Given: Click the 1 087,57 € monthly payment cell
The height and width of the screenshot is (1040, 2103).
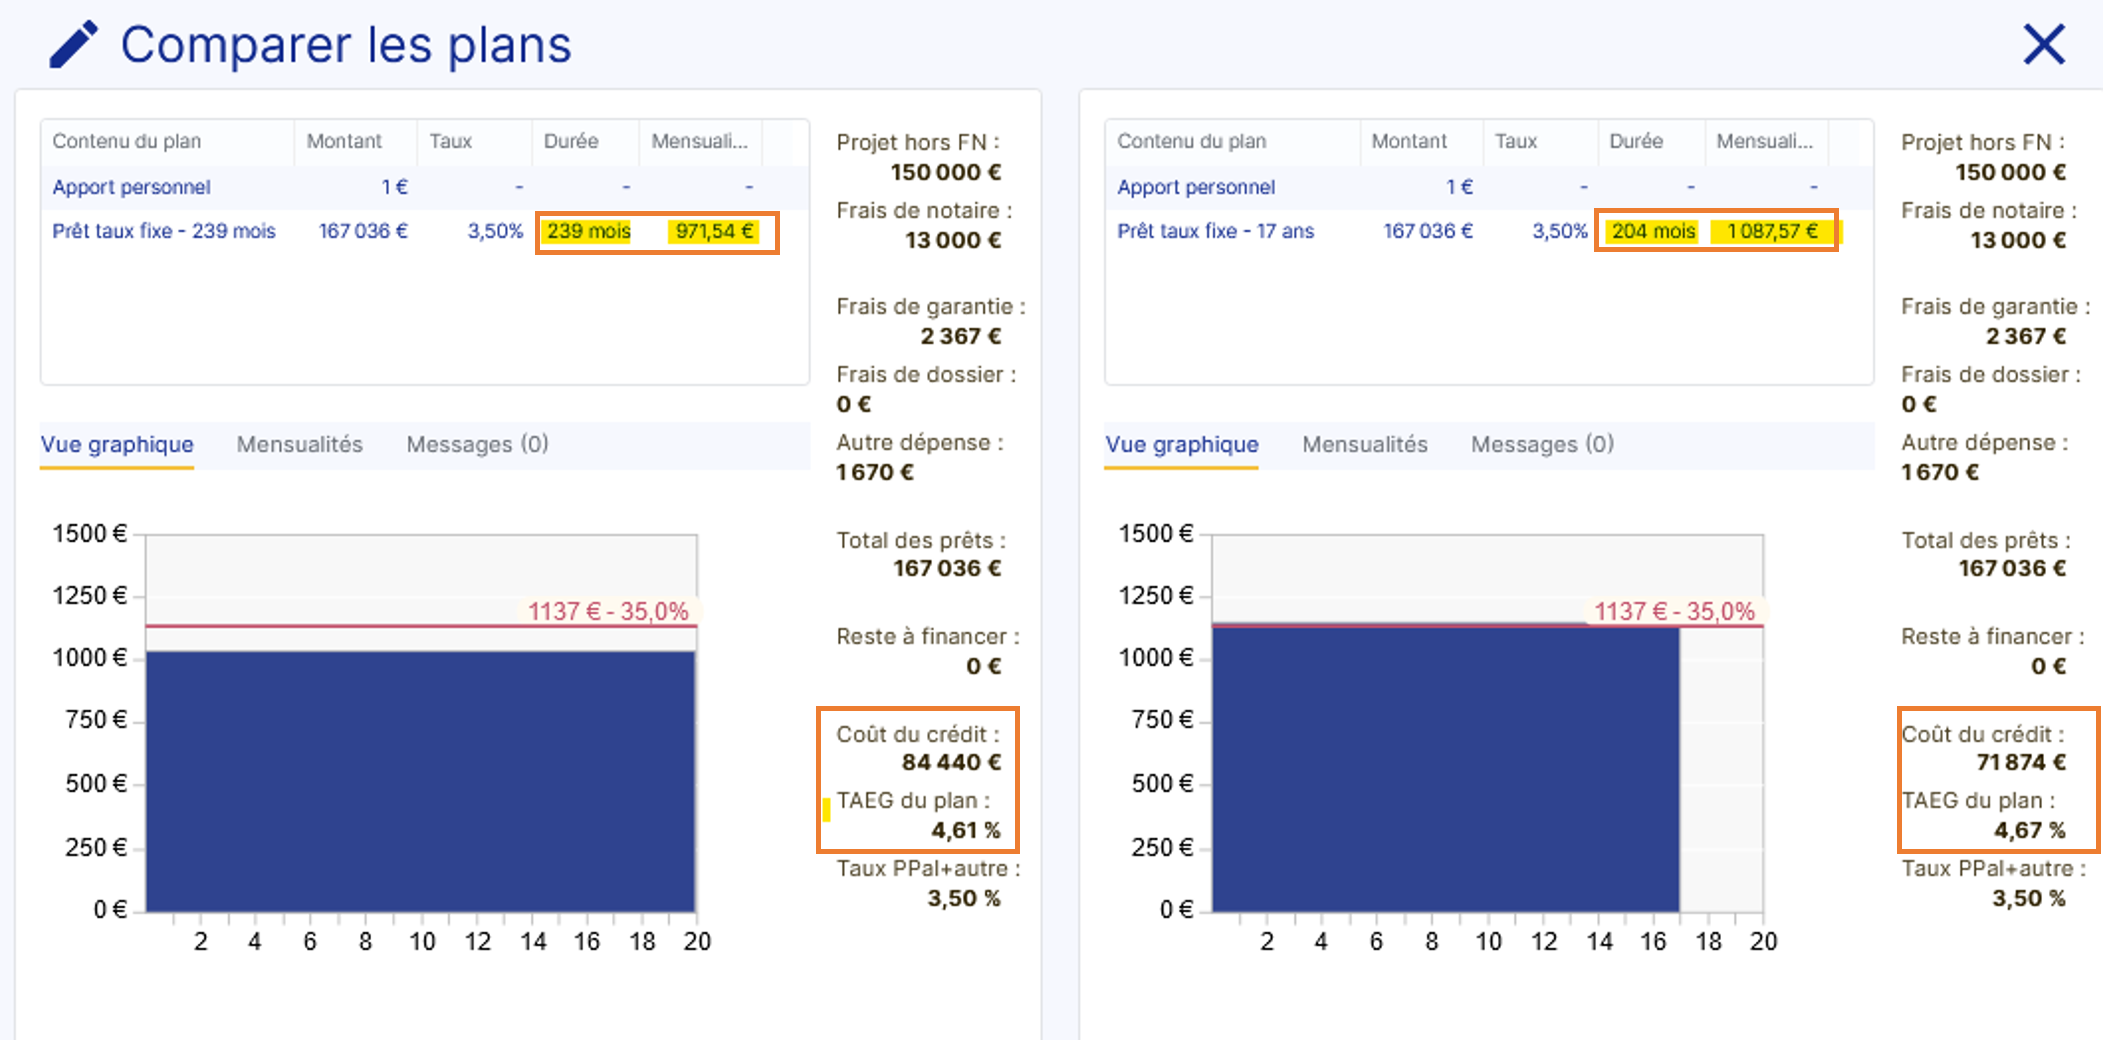Looking at the screenshot, I should coord(1772,231).
